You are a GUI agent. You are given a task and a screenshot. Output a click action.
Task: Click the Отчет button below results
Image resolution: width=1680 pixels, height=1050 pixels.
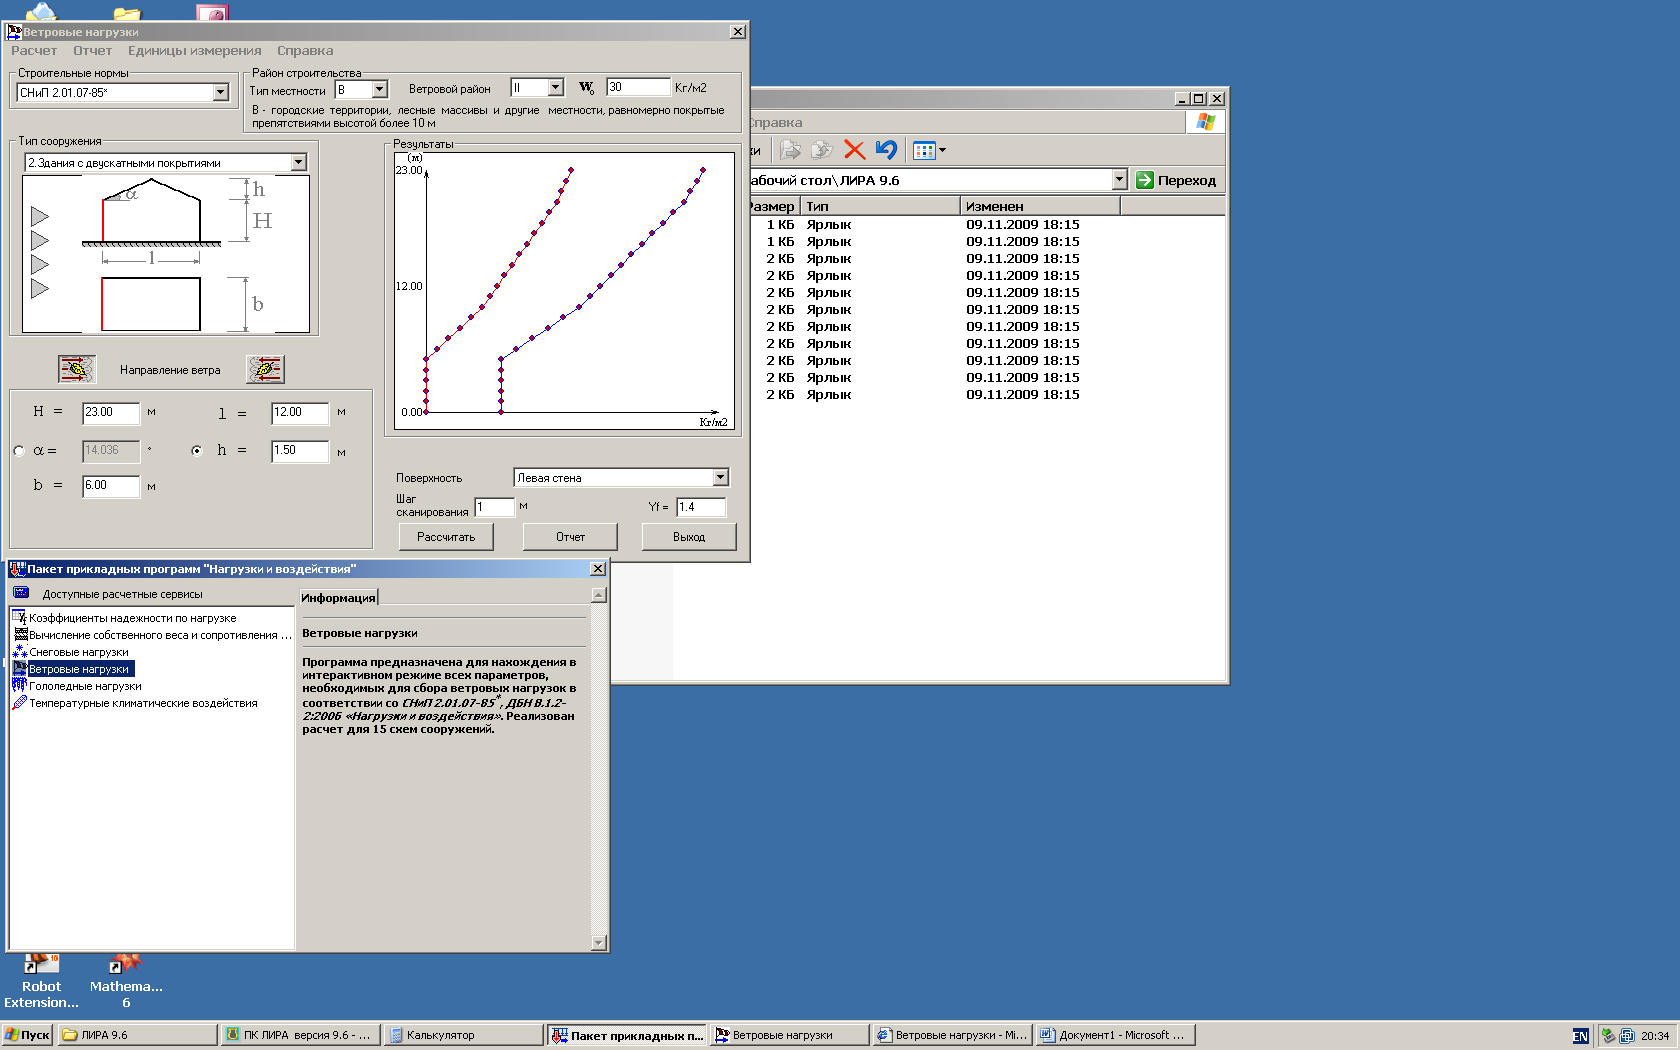pos(570,537)
